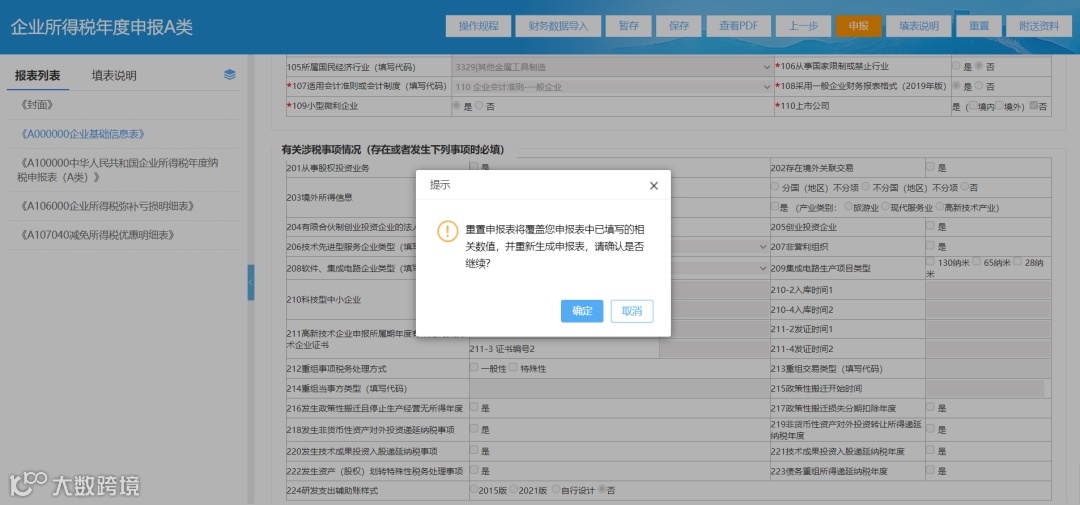The height and width of the screenshot is (505, 1080).
Task: Click the 重置 toolbar button
Action: (979, 25)
